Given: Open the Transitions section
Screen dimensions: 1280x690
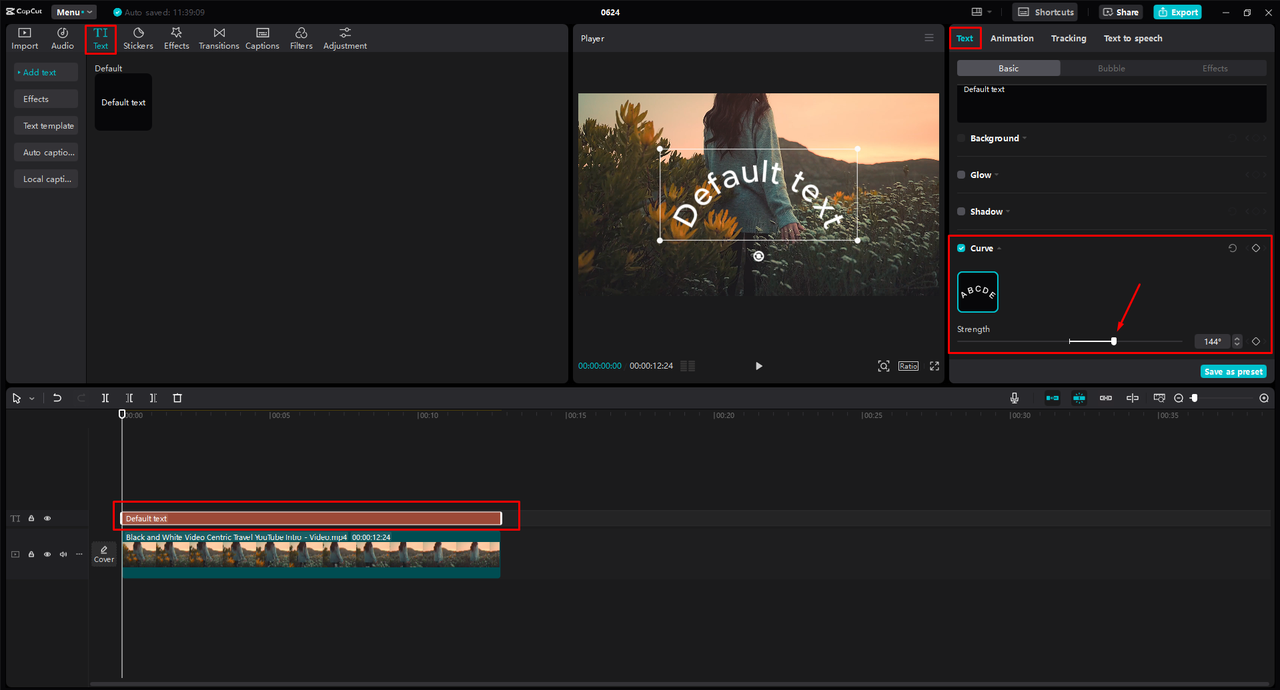Looking at the screenshot, I should tap(219, 39).
